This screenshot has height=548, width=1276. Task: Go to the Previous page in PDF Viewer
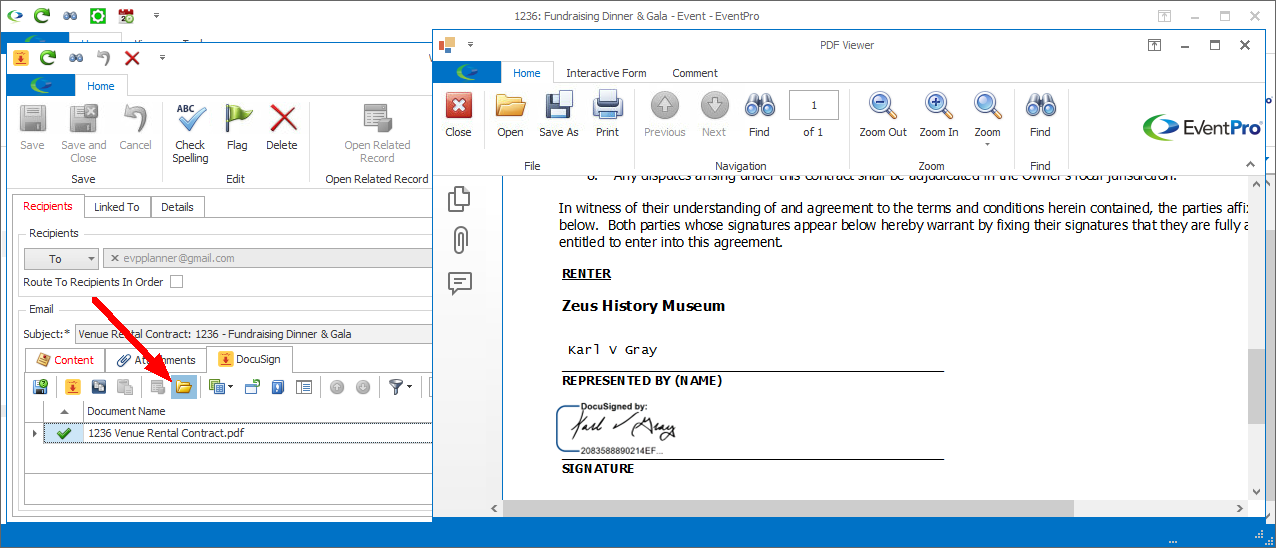(x=665, y=114)
